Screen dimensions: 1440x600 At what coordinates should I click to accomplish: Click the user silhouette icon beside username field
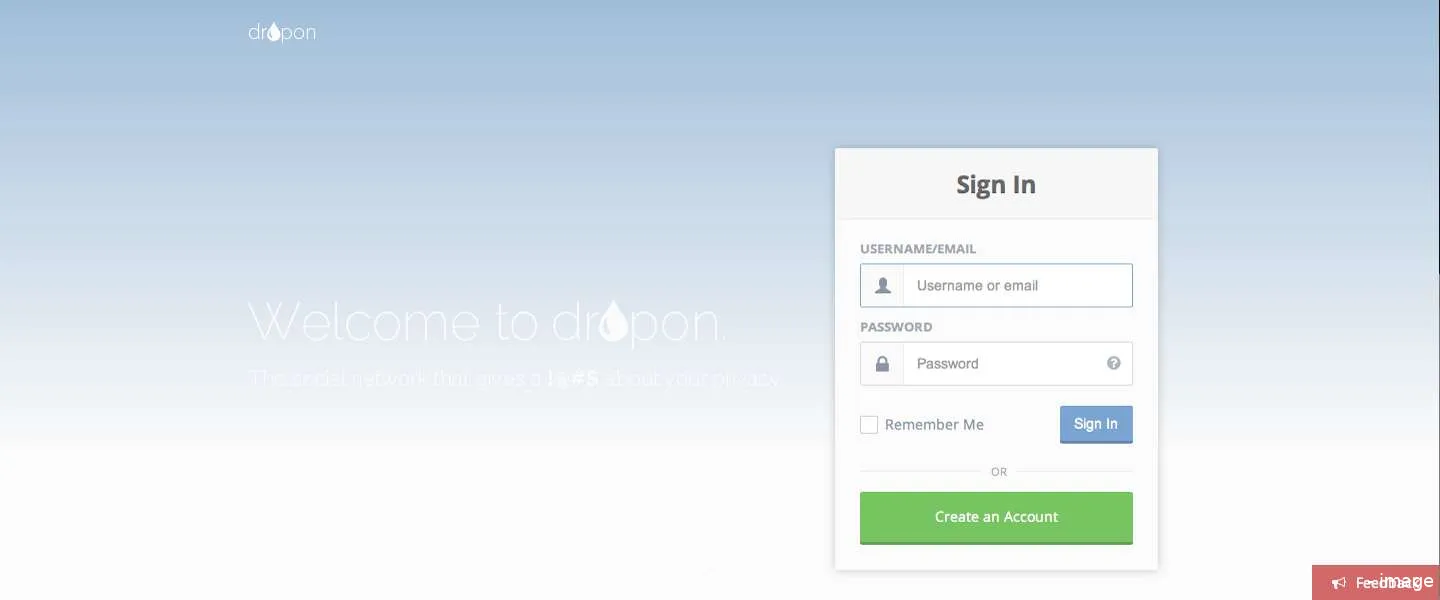click(882, 286)
